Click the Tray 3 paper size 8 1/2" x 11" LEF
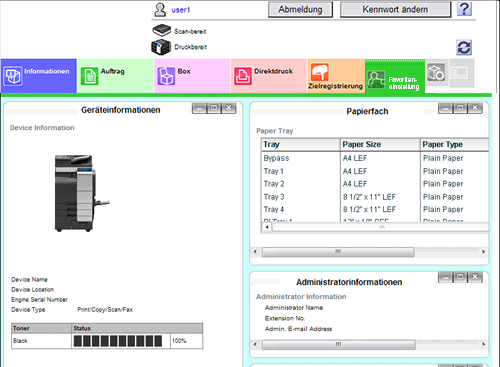Viewport: 500px width, 367px height. pos(369,197)
